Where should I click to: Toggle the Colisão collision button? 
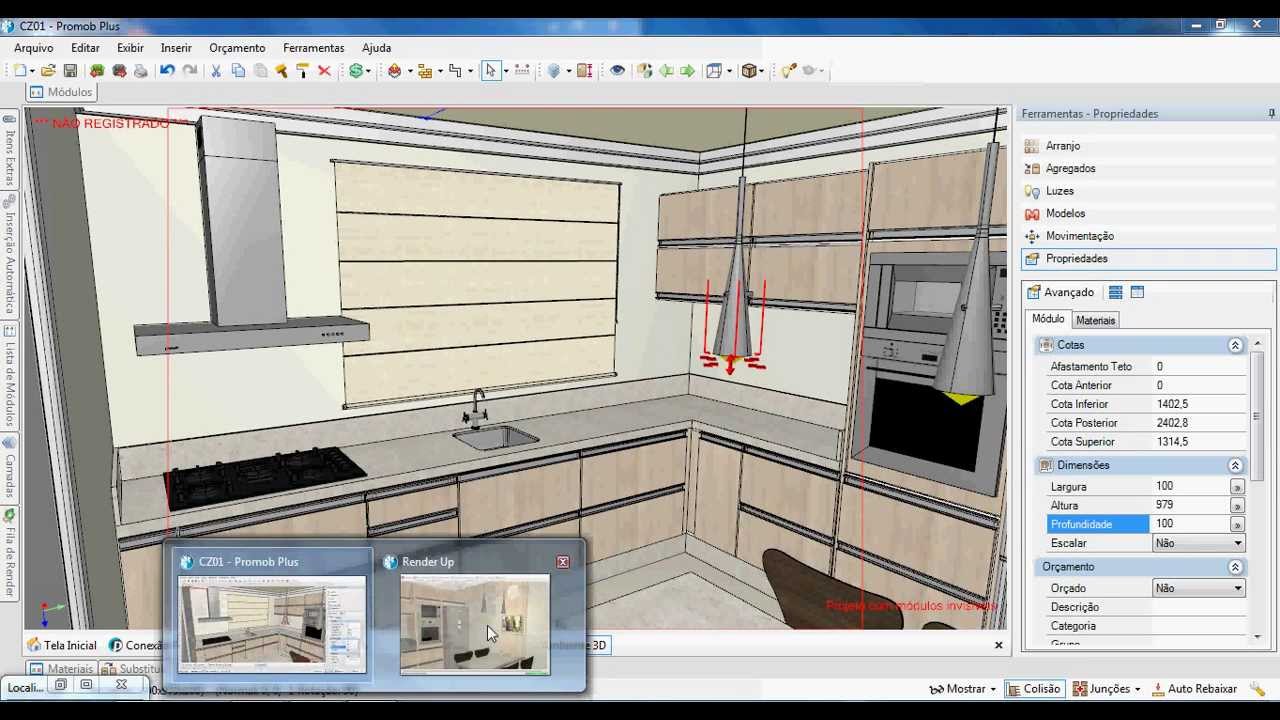click(x=1034, y=688)
